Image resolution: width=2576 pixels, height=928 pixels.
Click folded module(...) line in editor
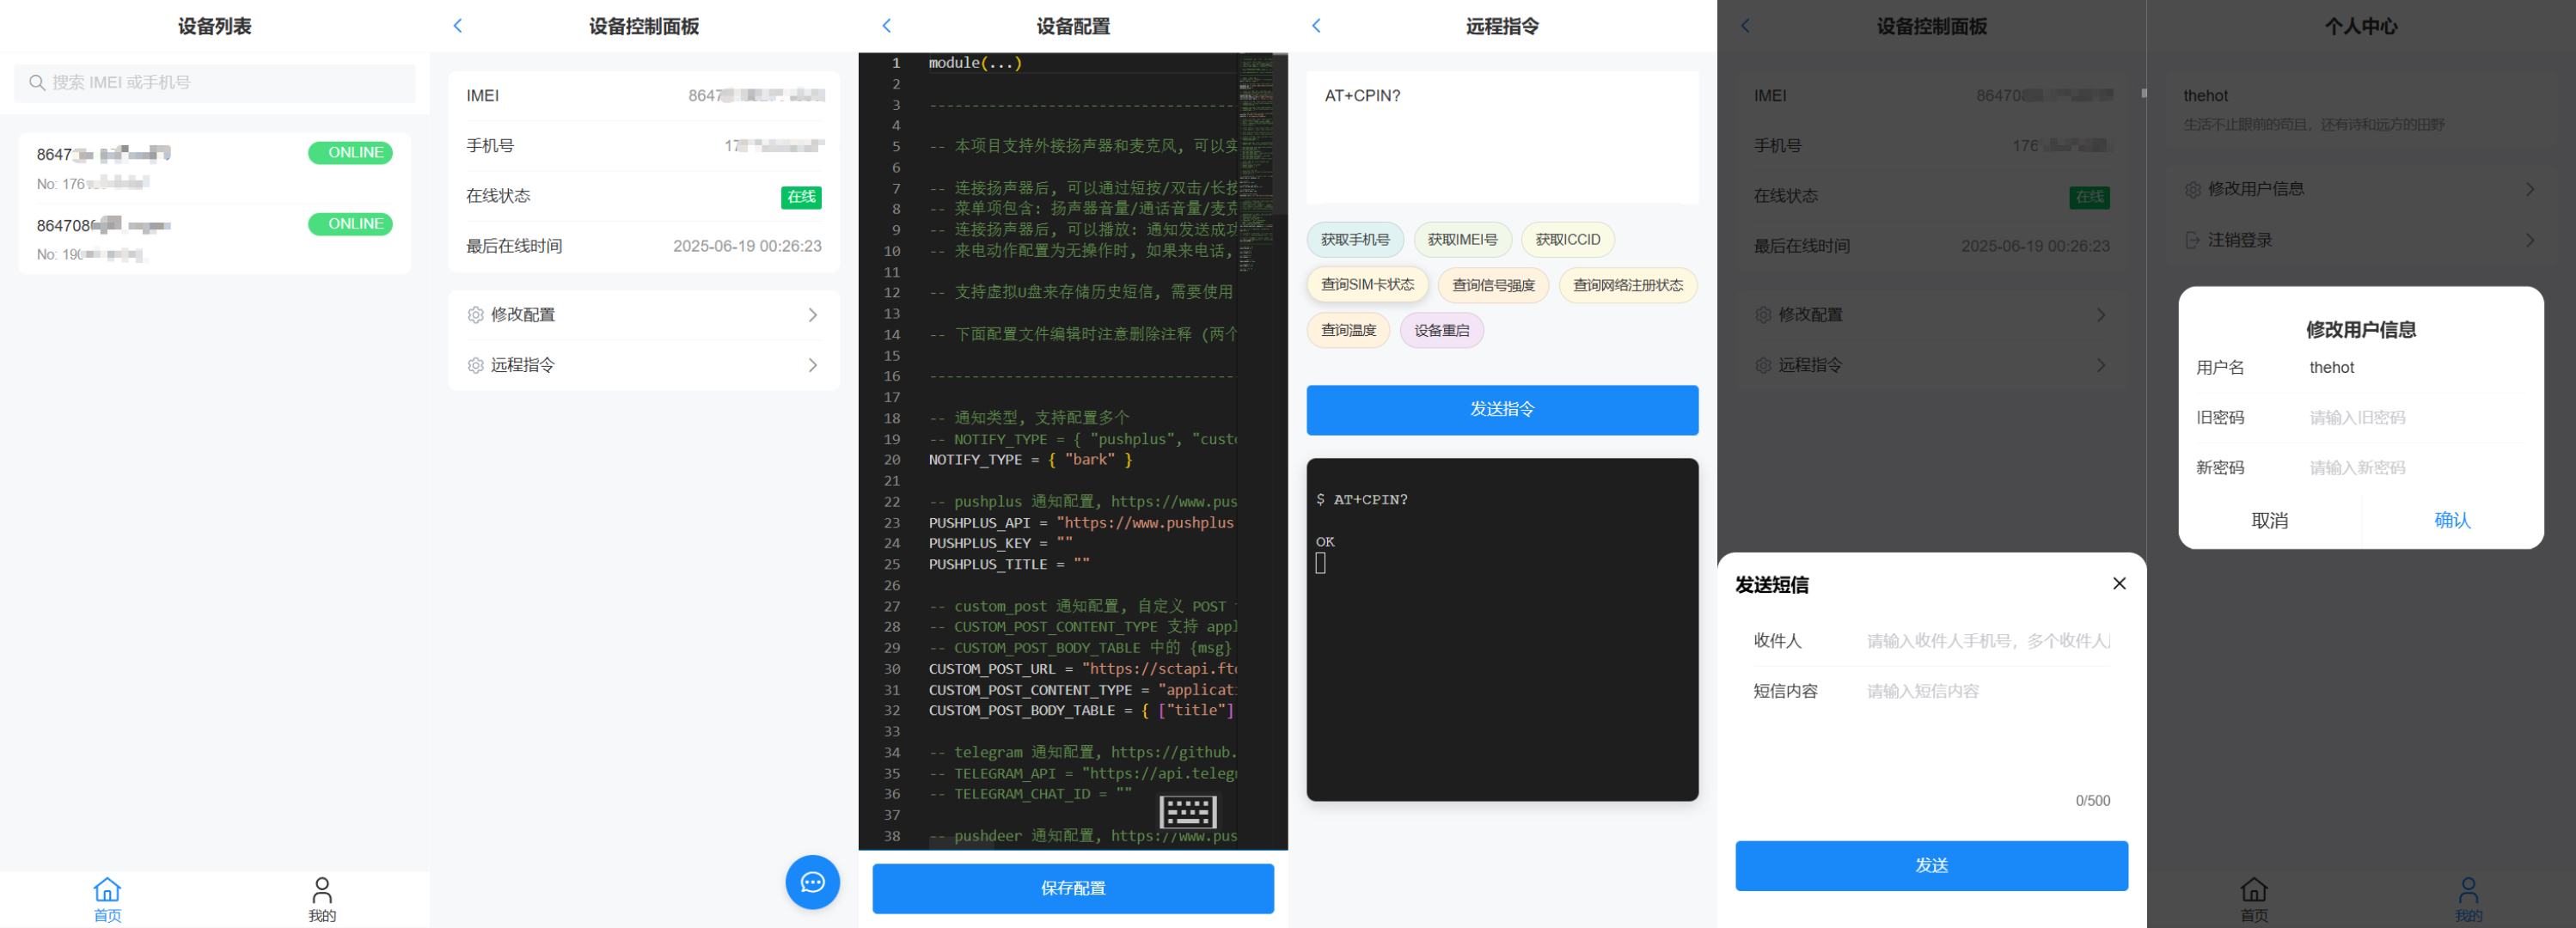[975, 63]
